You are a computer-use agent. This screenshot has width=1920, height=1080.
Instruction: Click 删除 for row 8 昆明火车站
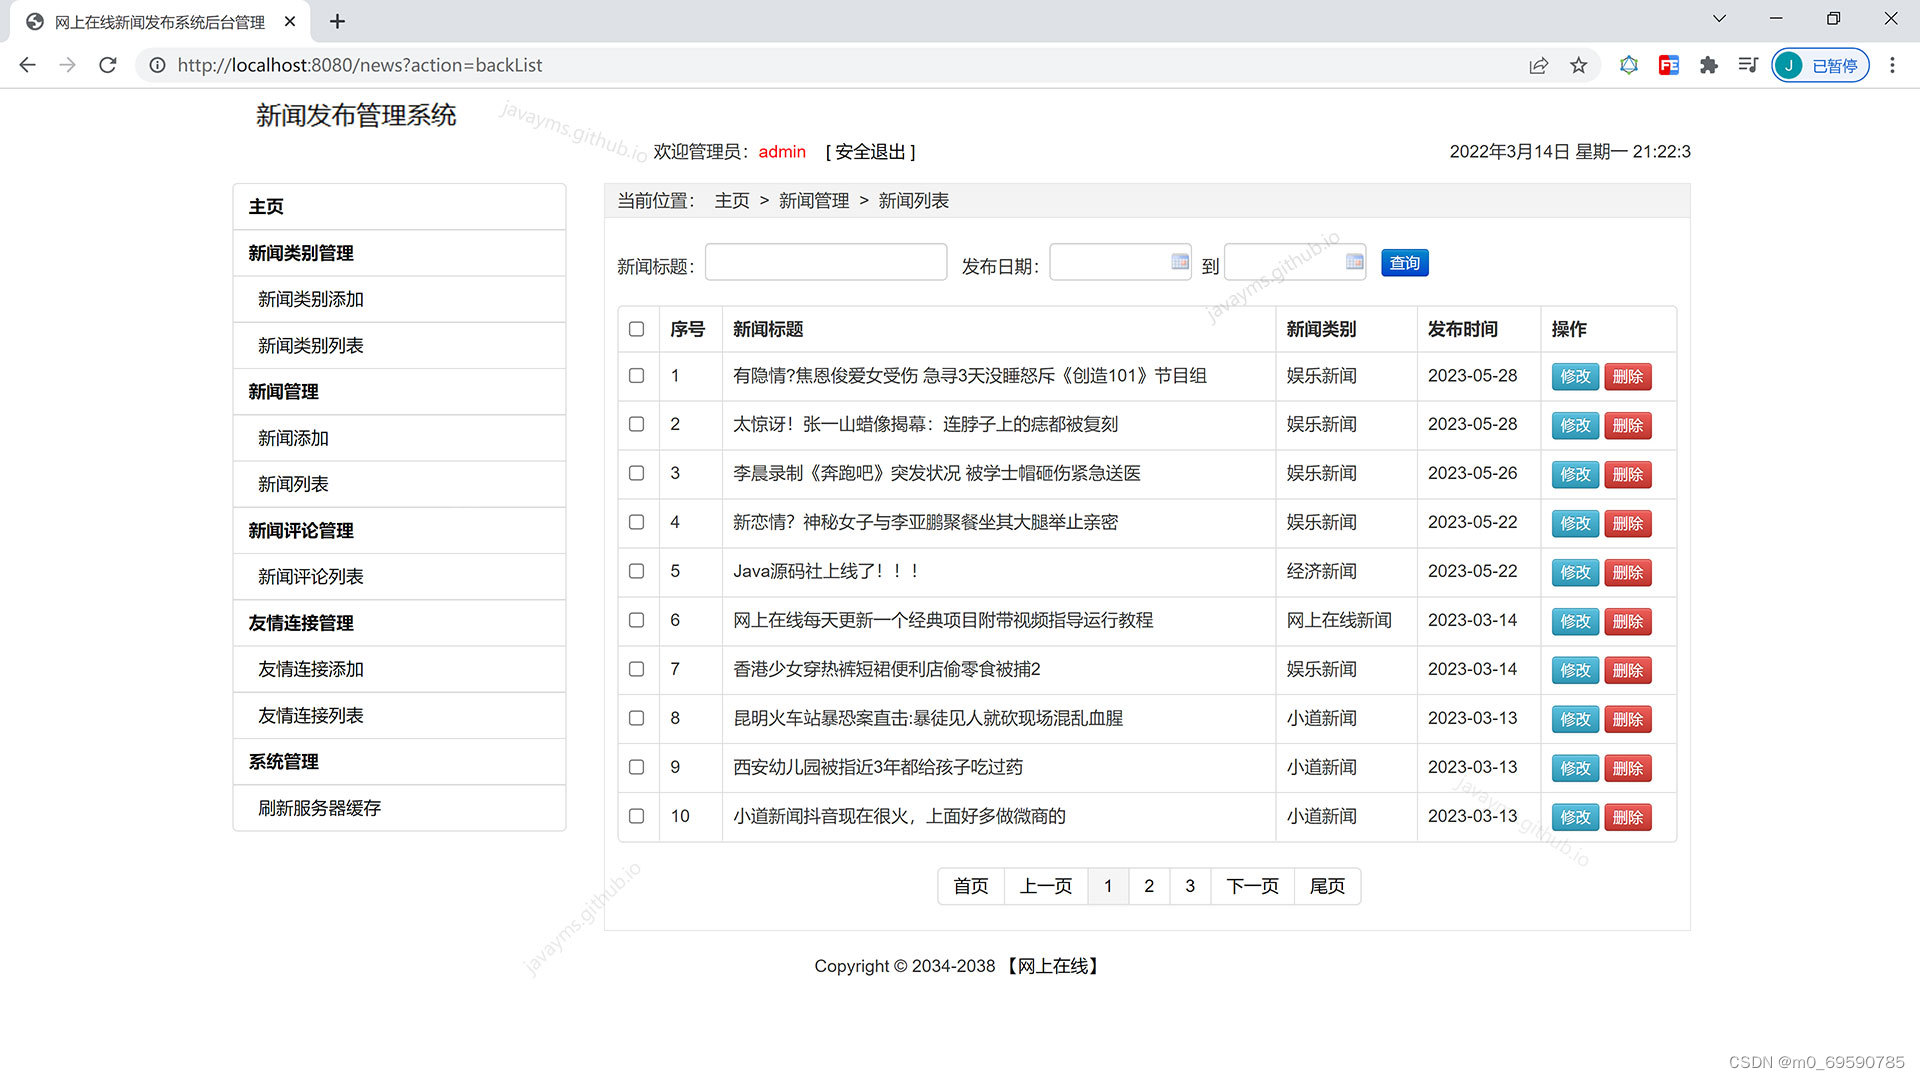click(1627, 720)
